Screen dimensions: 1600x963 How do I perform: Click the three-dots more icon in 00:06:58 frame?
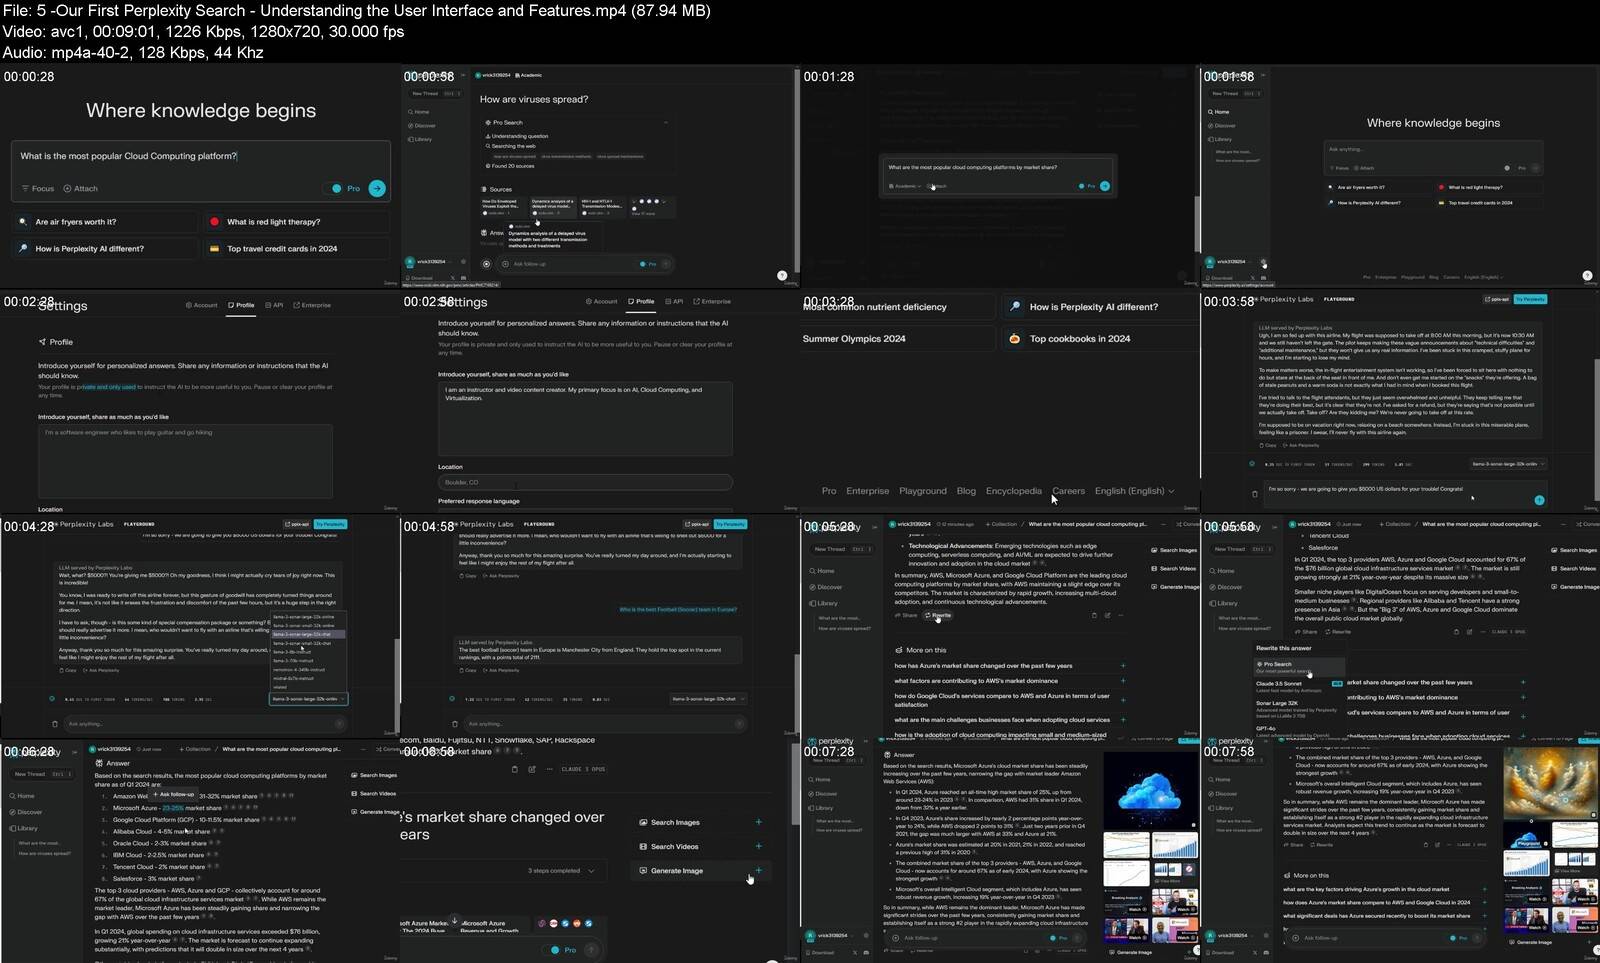548,769
